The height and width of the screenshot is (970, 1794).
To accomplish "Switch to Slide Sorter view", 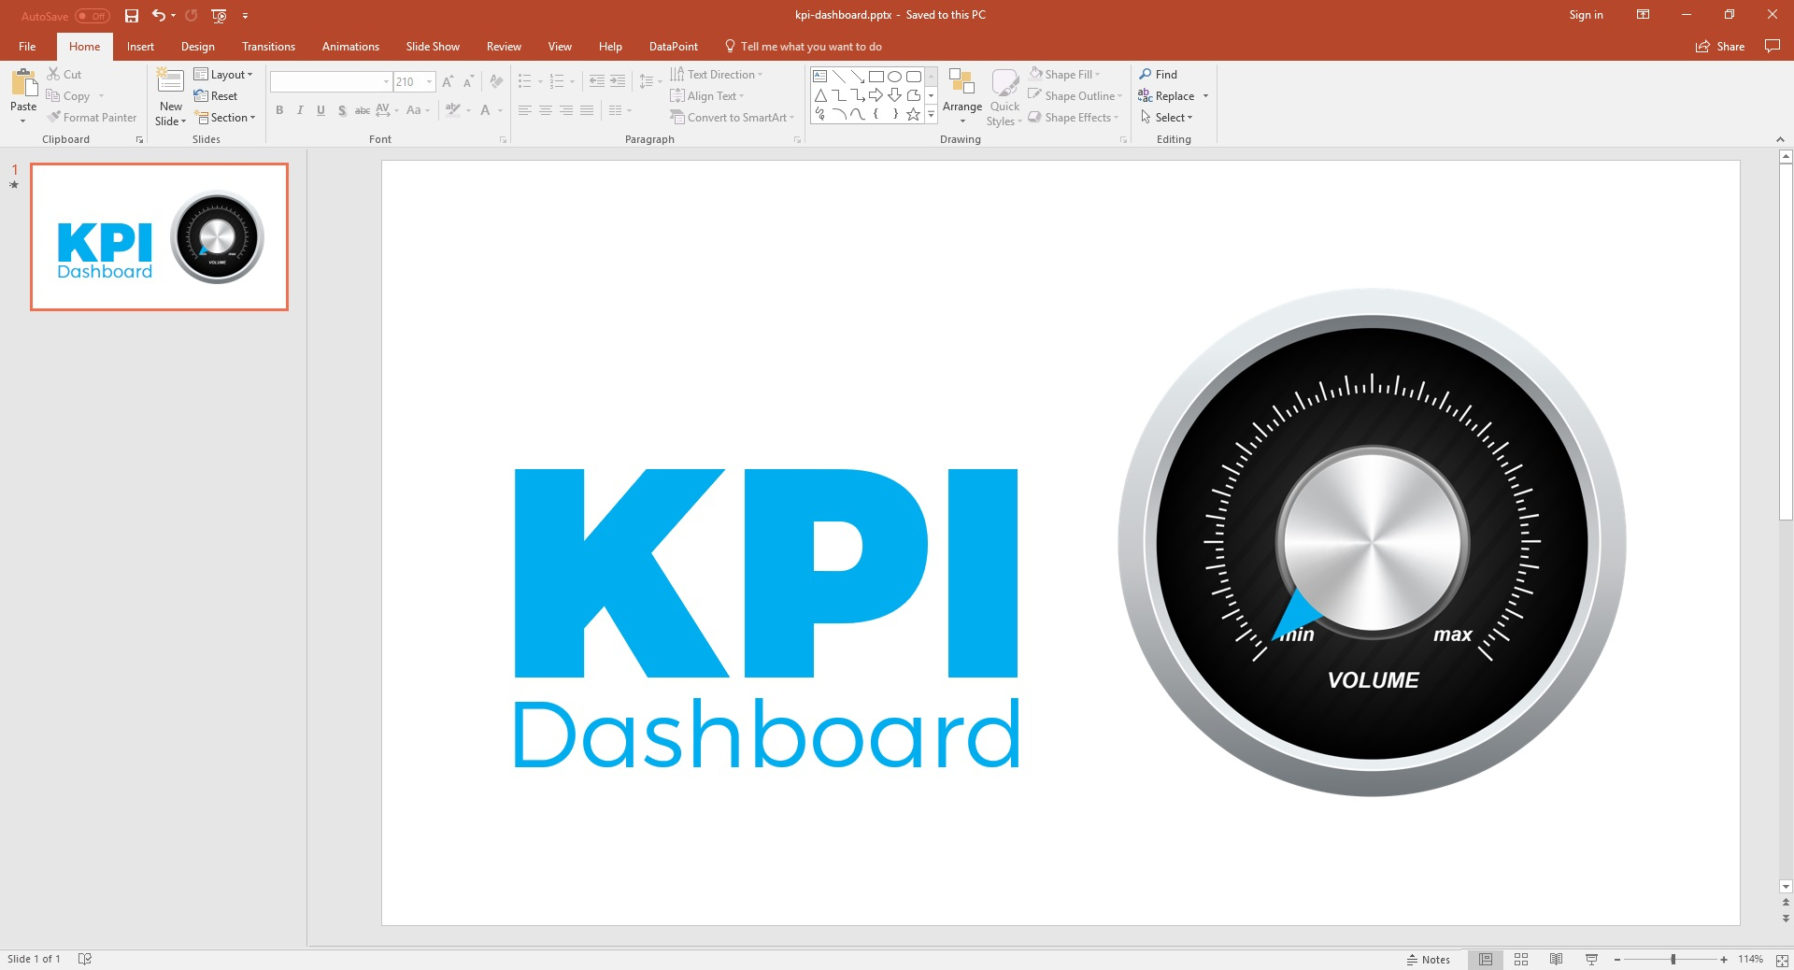I will tap(1520, 958).
